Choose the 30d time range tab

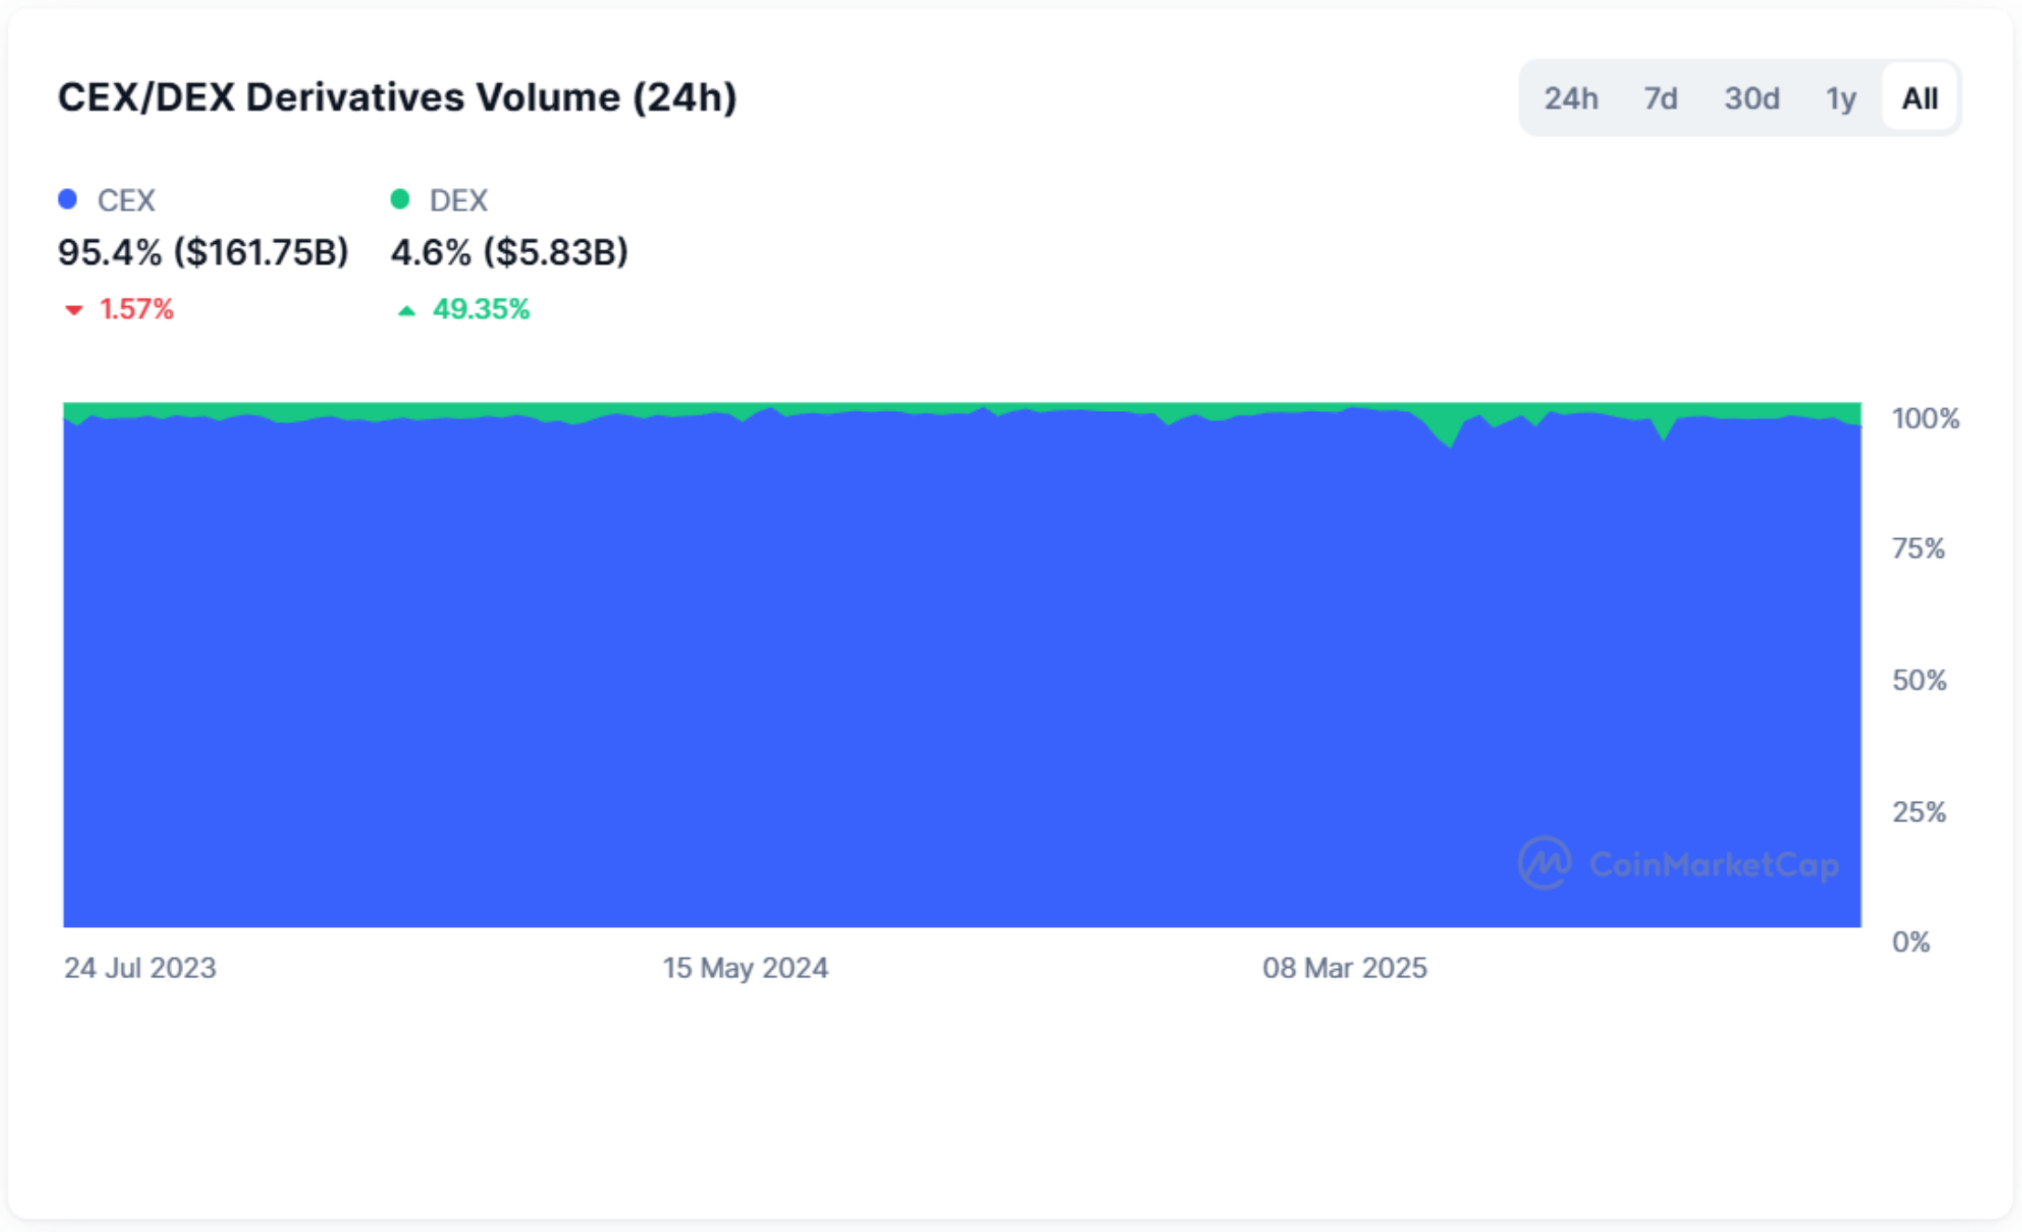(x=1751, y=98)
